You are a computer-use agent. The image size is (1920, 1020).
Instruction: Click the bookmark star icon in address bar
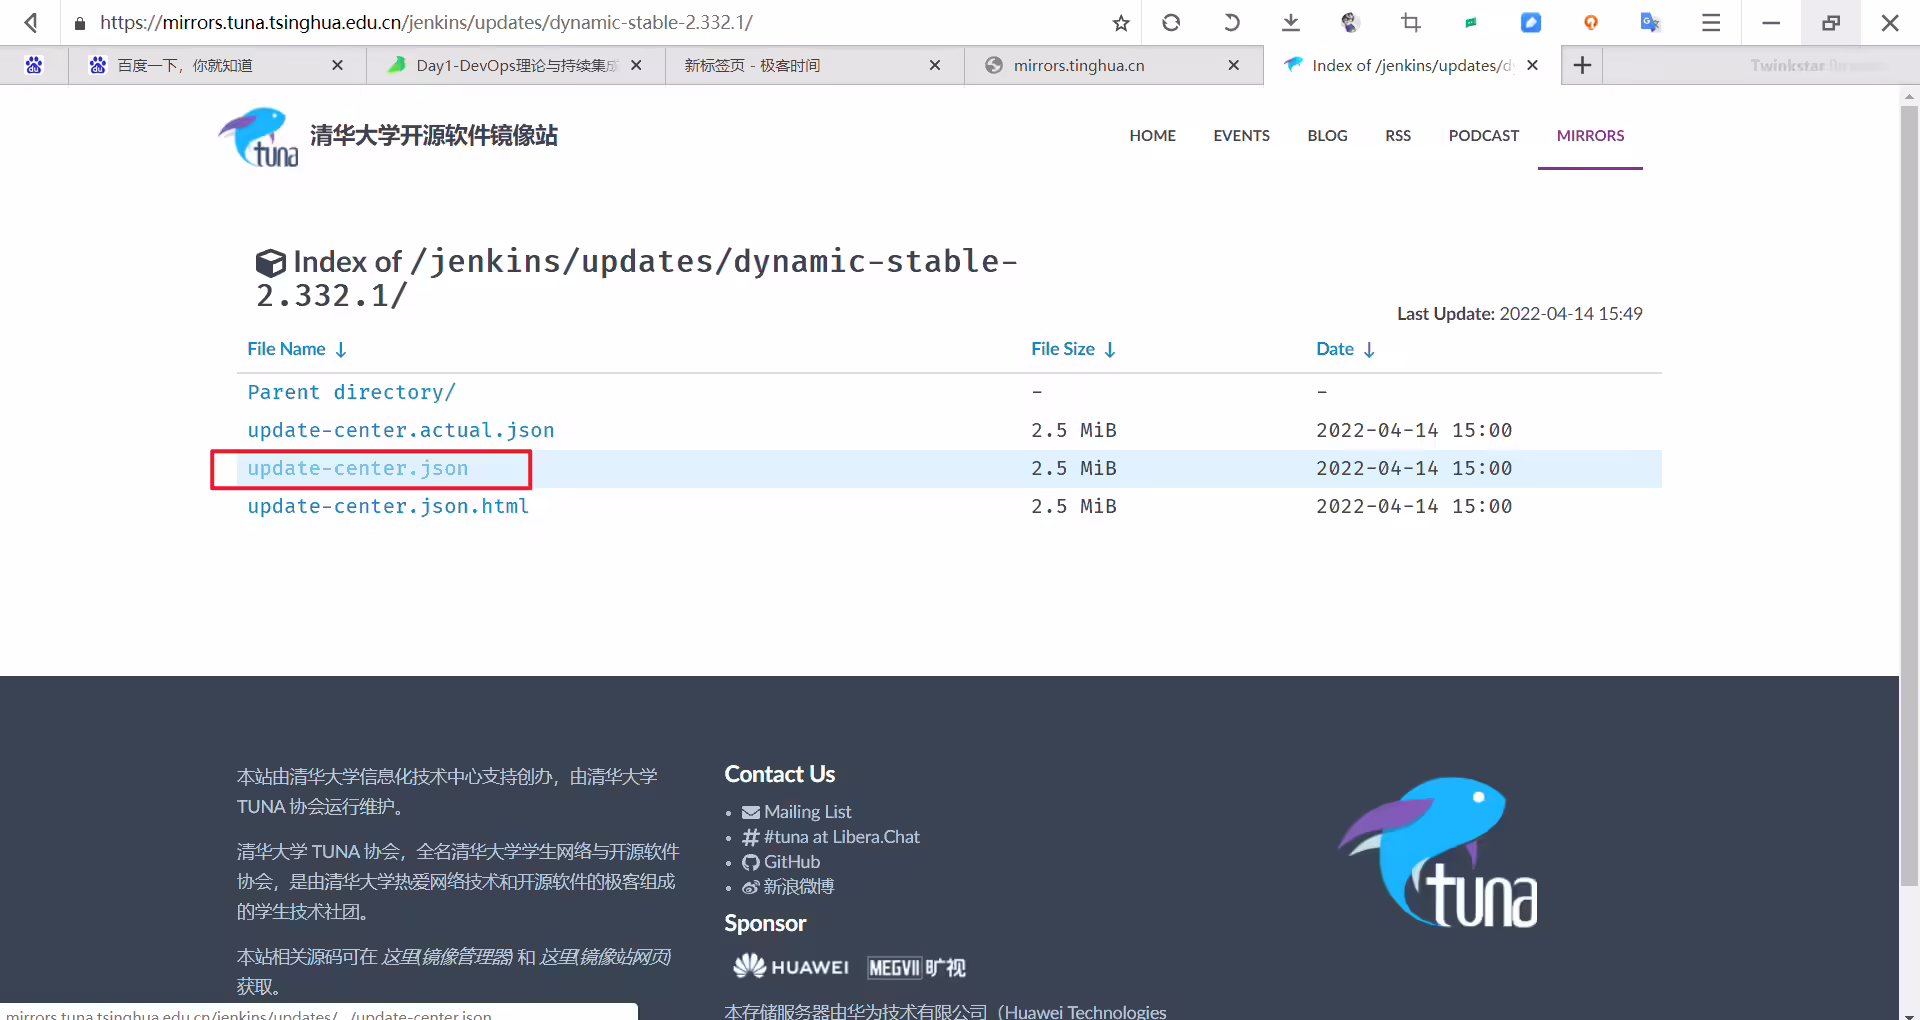click(1121, 23)
